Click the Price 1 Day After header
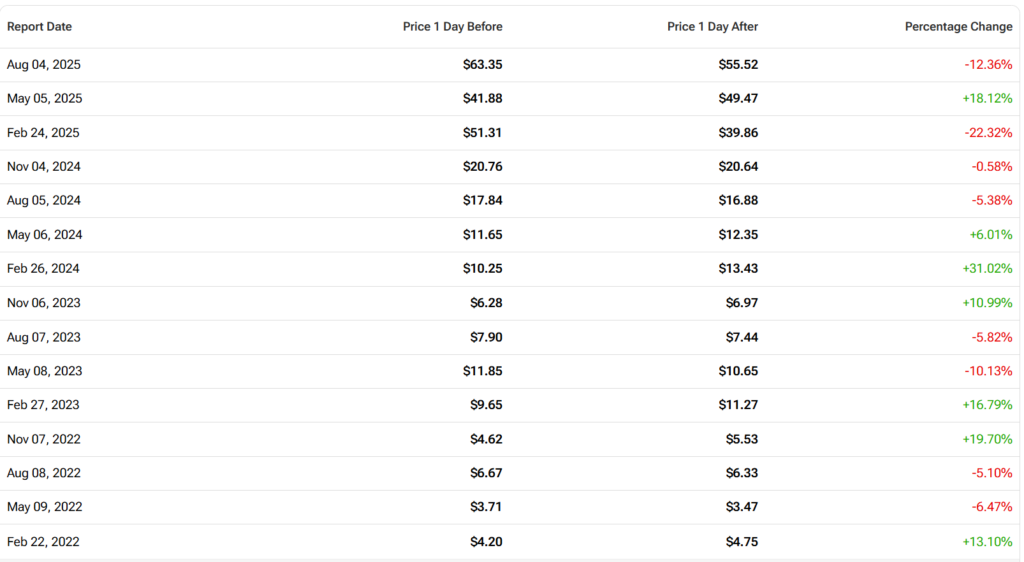 [x=712, y=27]
